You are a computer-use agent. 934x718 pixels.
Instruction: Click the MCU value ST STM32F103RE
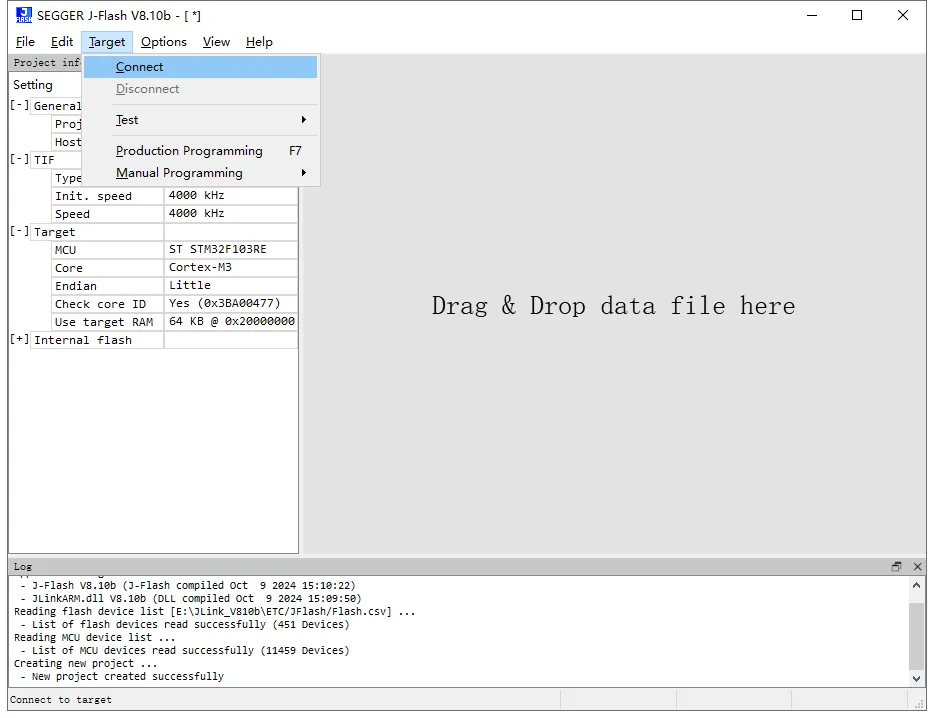click(x=231, y=250)
